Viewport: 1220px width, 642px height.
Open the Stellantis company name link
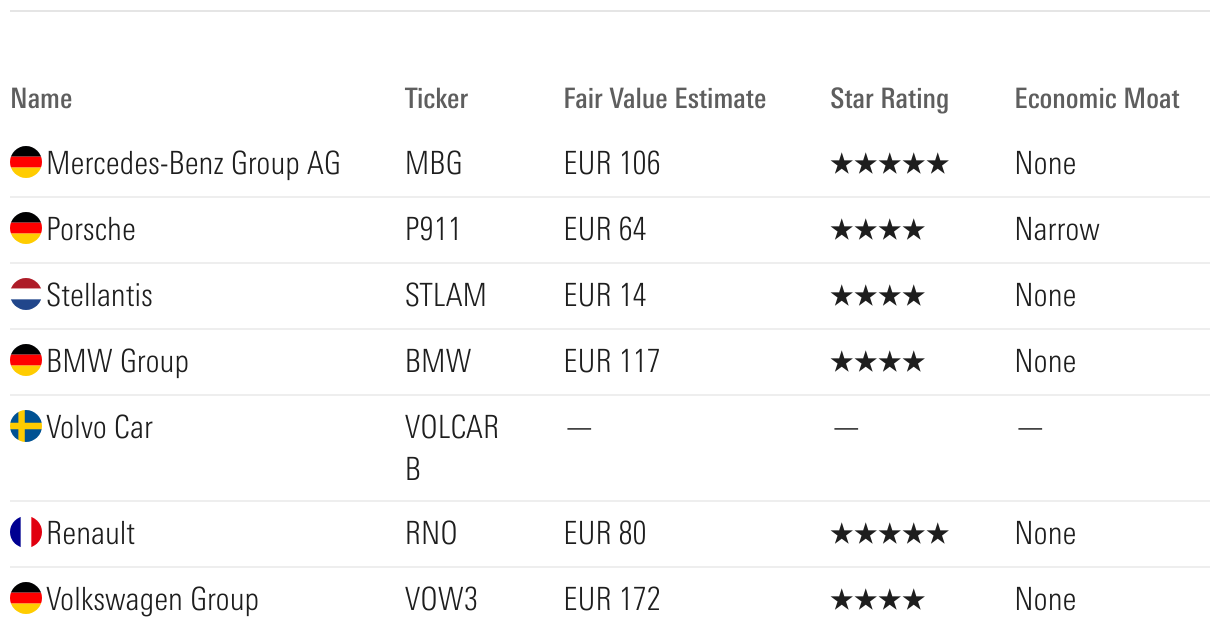(100, 295)
